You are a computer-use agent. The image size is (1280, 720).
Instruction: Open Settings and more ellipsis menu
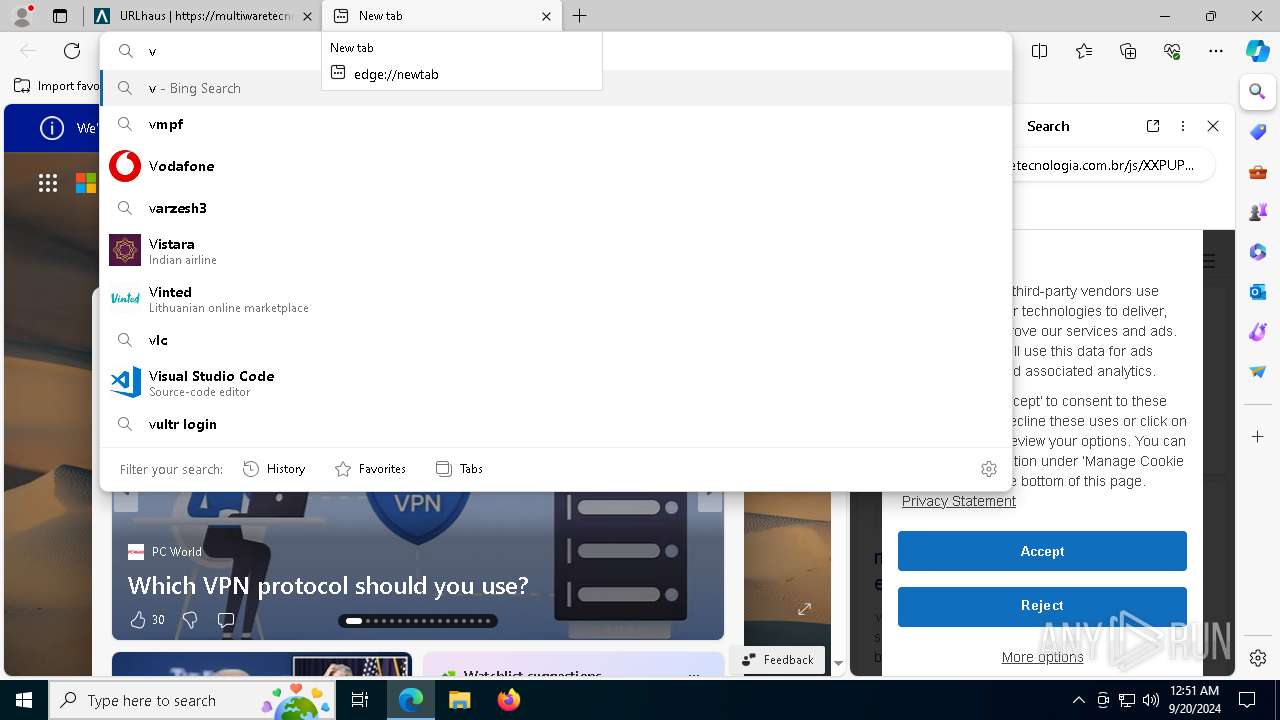1216,51
